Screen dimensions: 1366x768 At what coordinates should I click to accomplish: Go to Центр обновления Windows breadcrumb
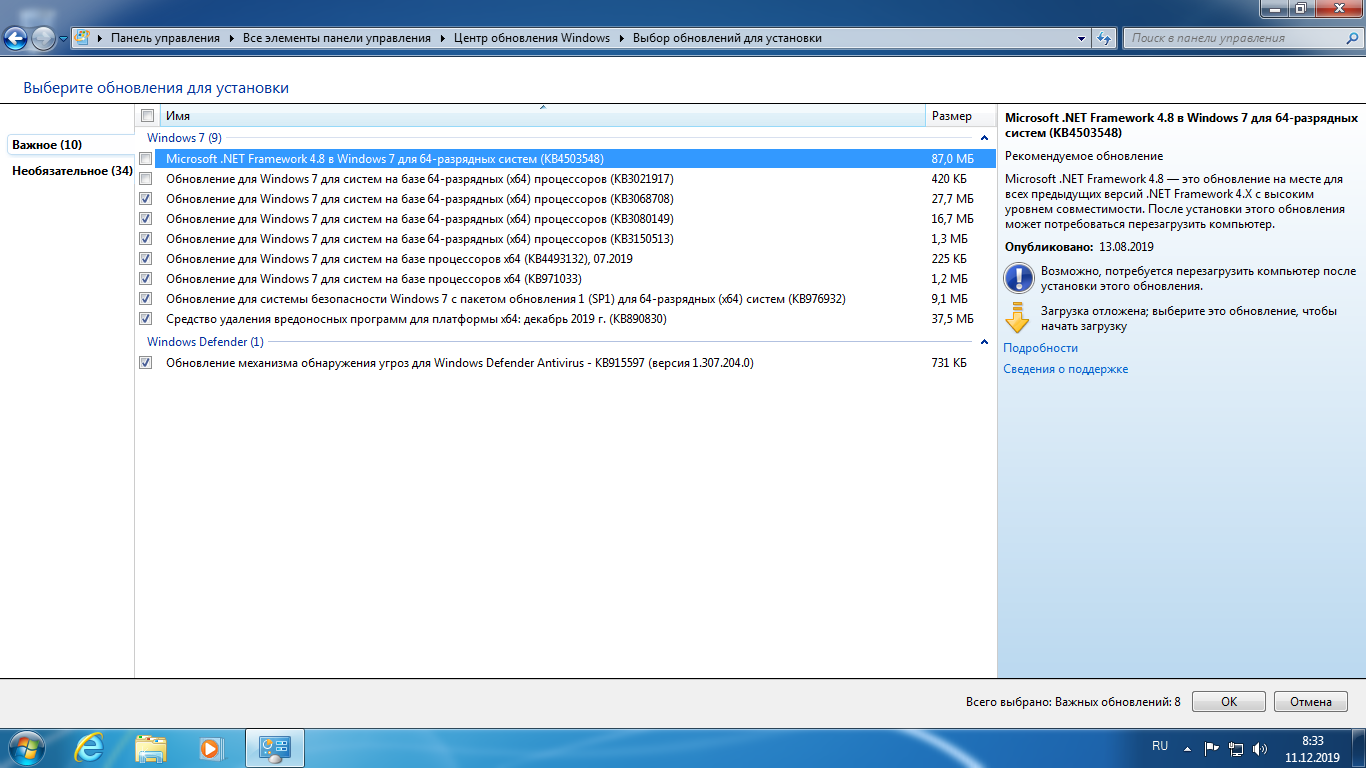pos(532,38)
